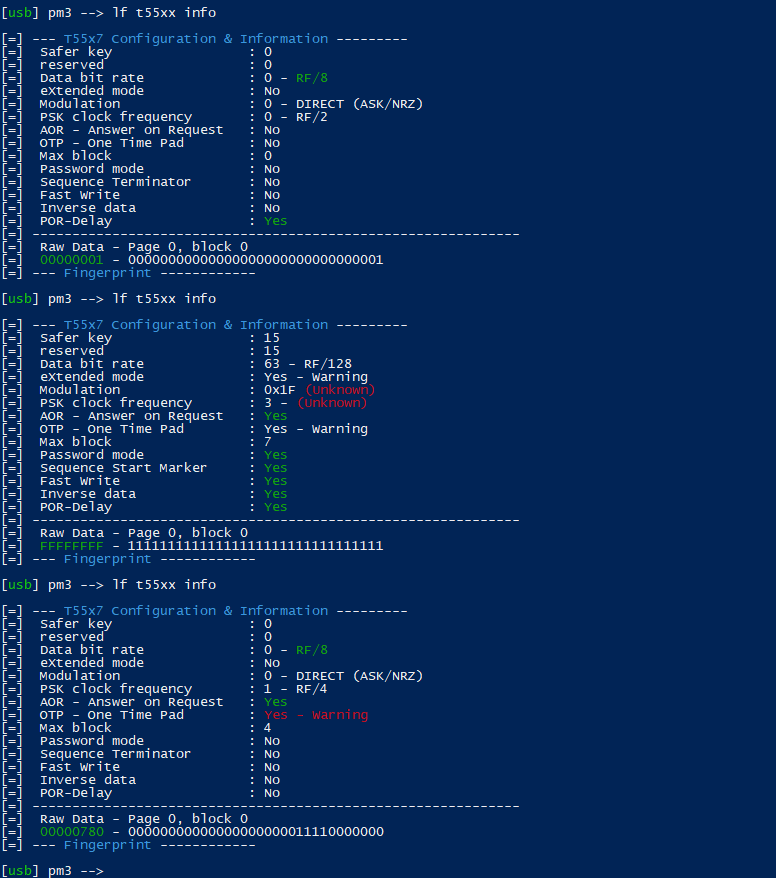This screenshot has width=776, height=878.
Task: Click the raw data value 00000780
Action: [x=72, y=832]
